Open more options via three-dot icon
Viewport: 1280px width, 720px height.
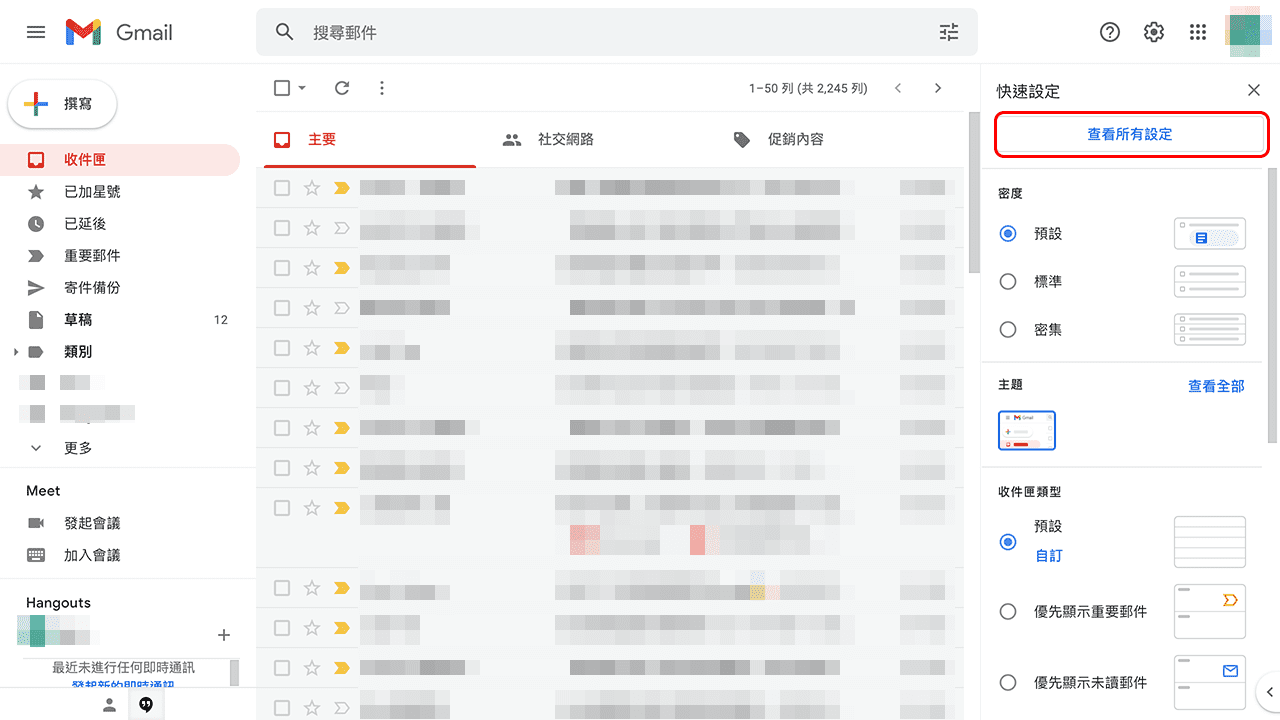click(381, 88)
